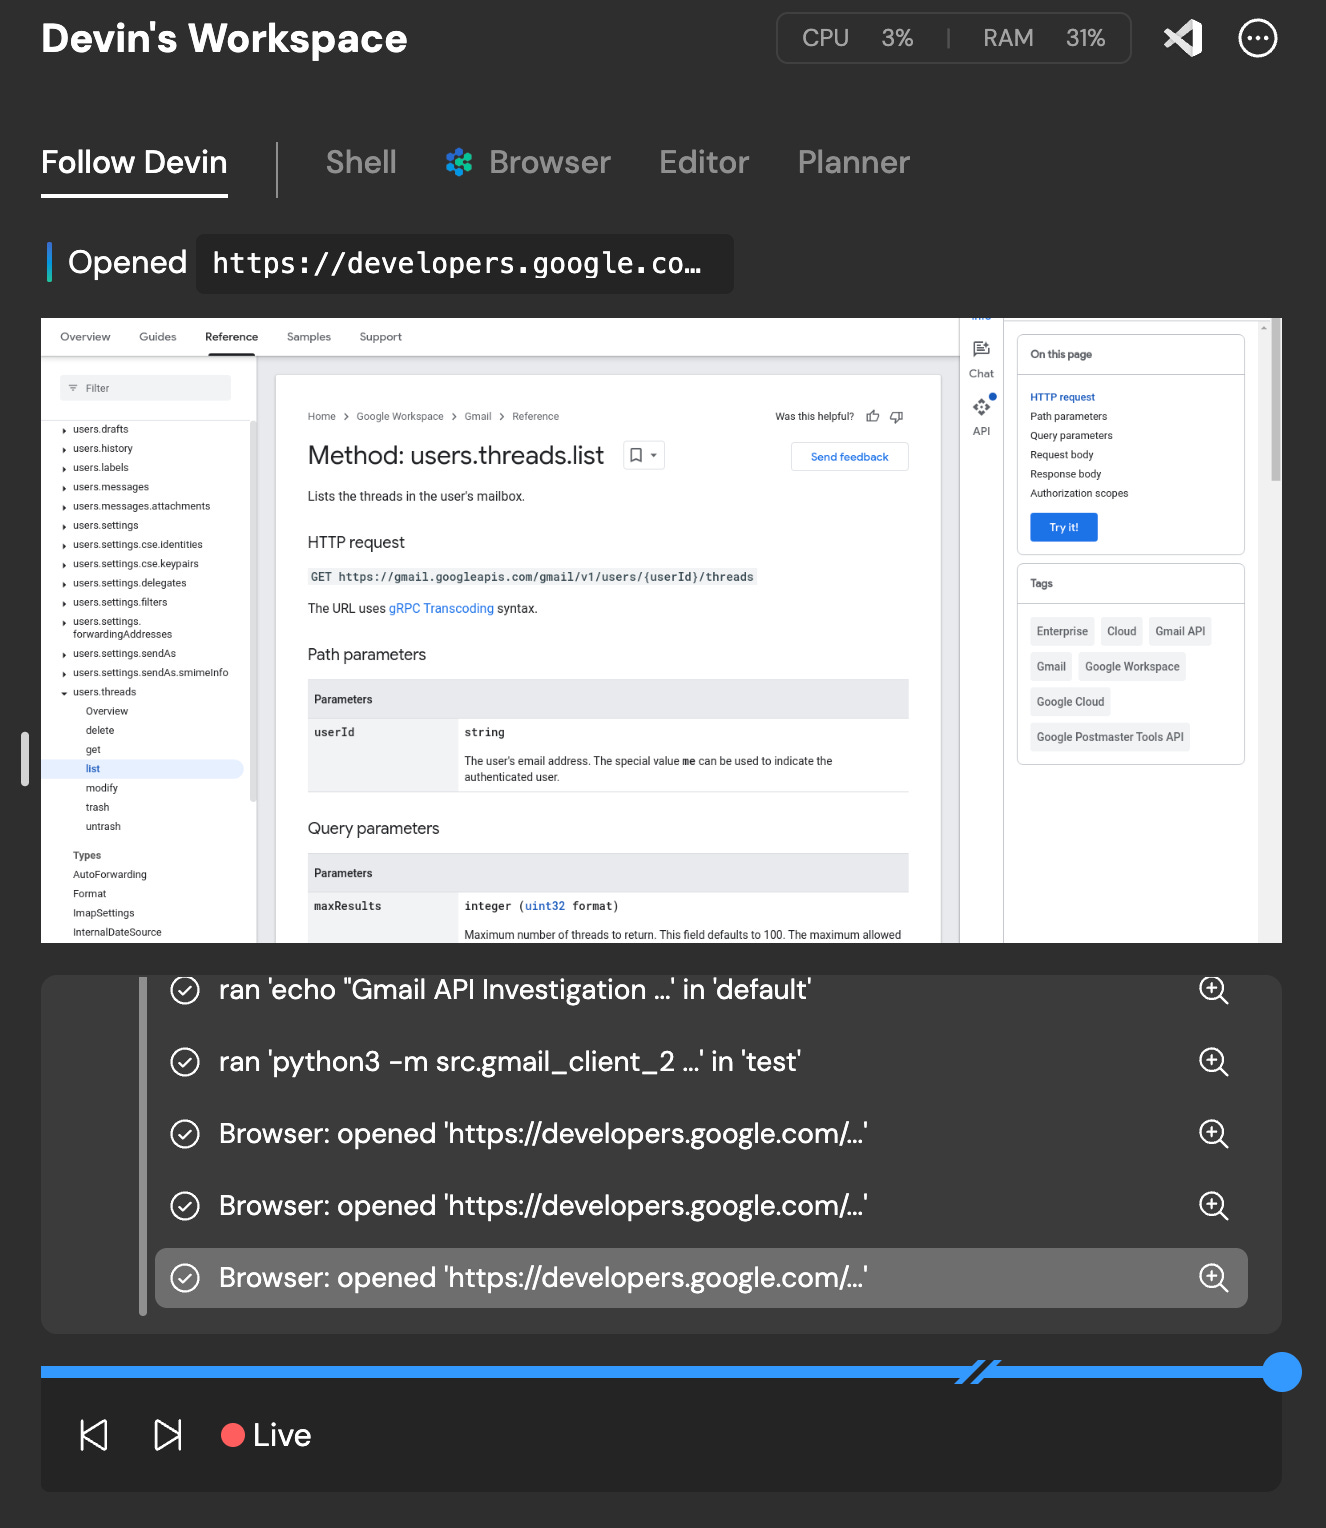The width and height of the screenshot is (1326, 1528).
Task: Zoom into the 'python3 -m src.gmail_client_2' step
Action: point(1213,1062)
